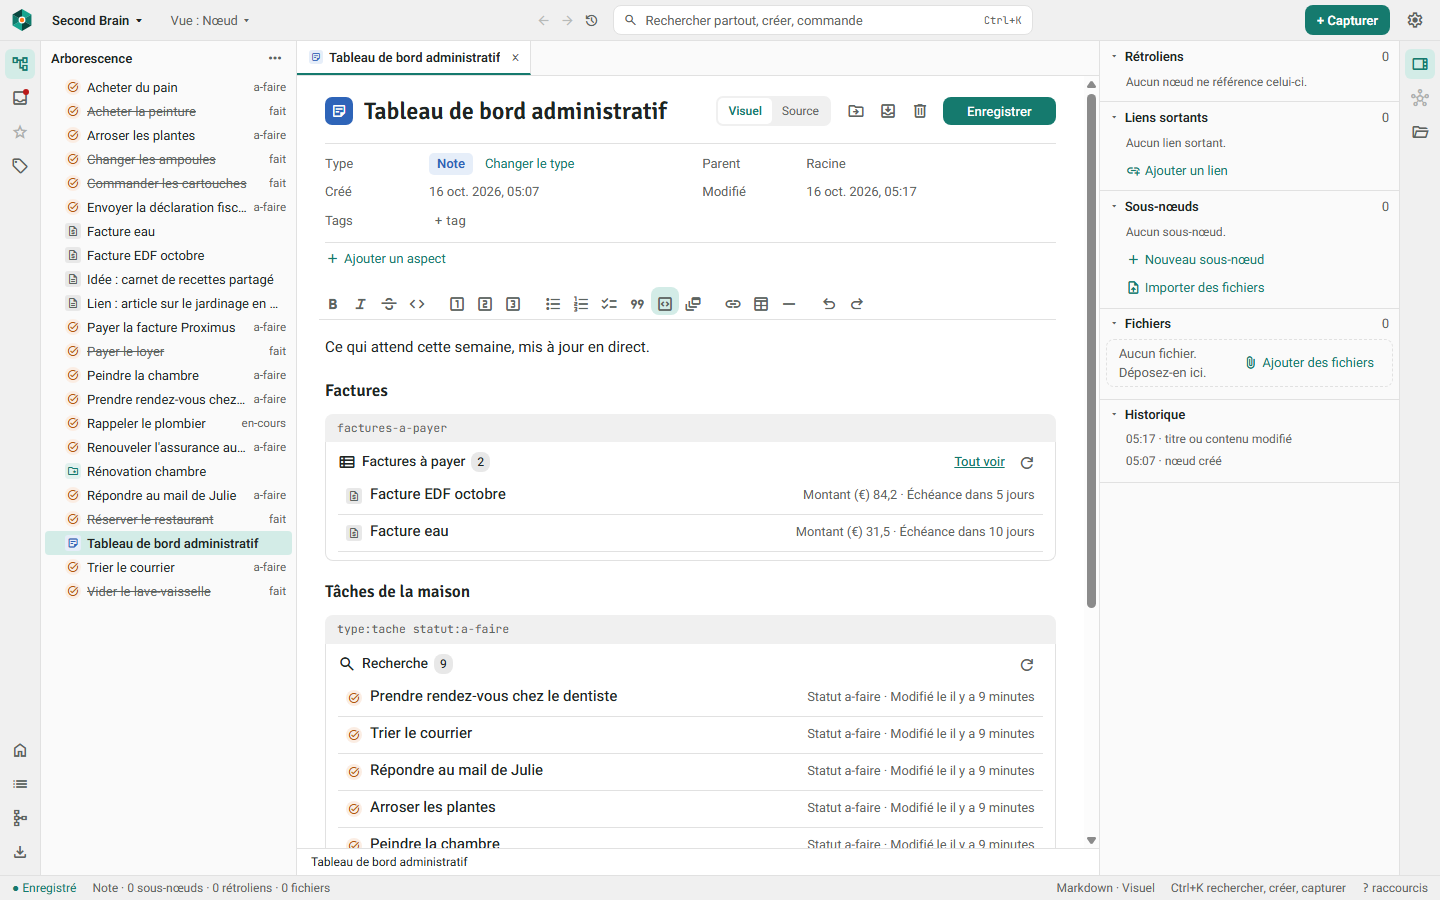Image resolution: width=1440 pixels, height=900 pixels.
Task: Set heading level 3
Action: (513, 304)
